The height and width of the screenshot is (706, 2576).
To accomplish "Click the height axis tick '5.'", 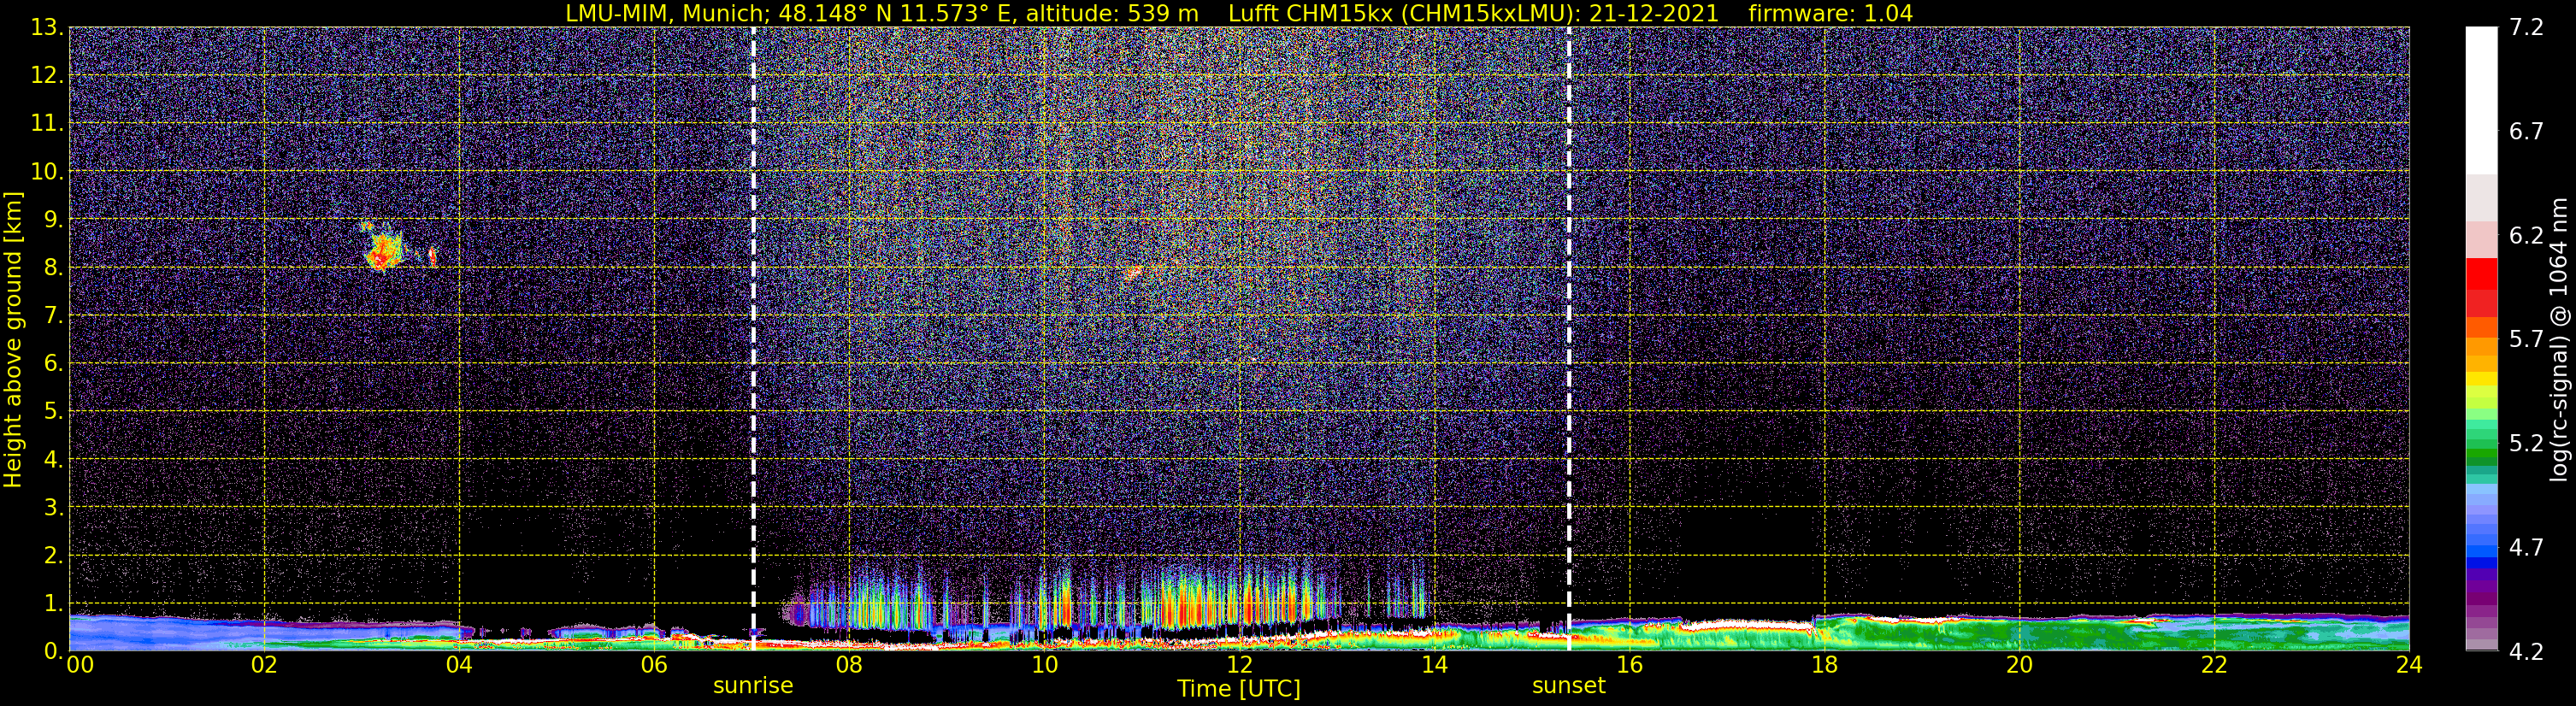I will pos(53,412).
